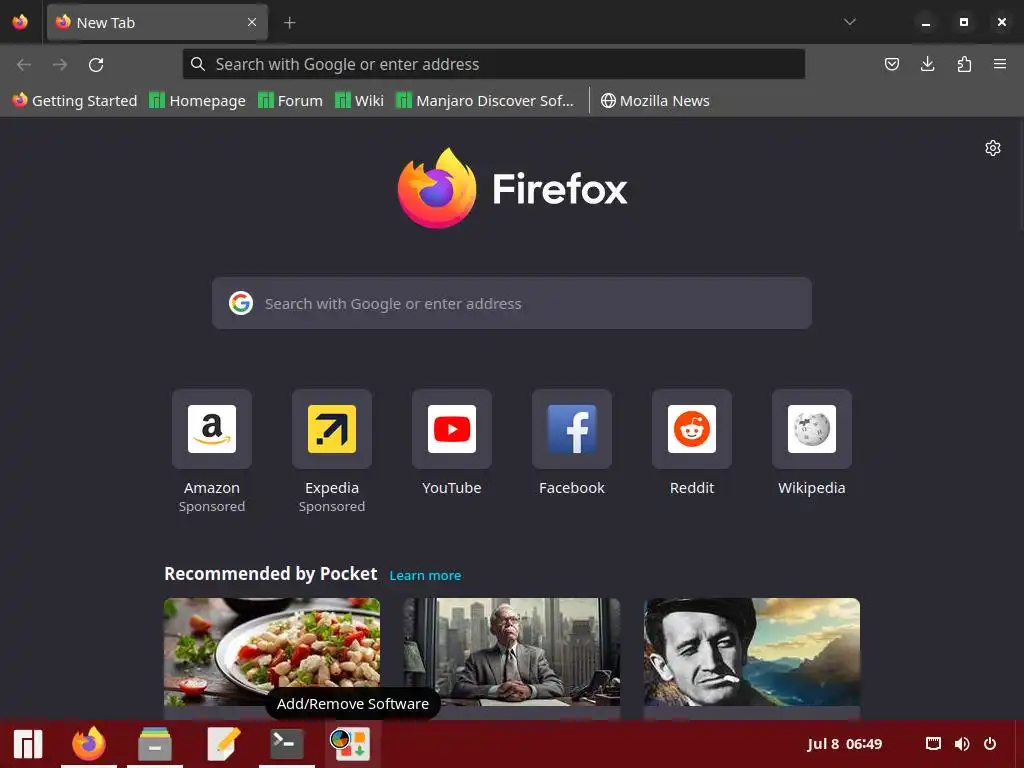
Task: Open the file manager taskbar icon
Action: coord(155,744)
